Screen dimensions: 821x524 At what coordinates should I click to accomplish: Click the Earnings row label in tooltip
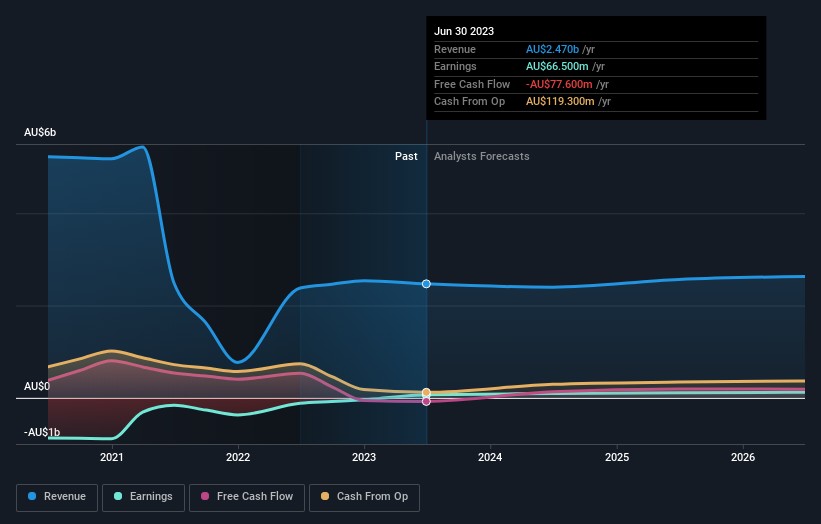tap(456, 66)
